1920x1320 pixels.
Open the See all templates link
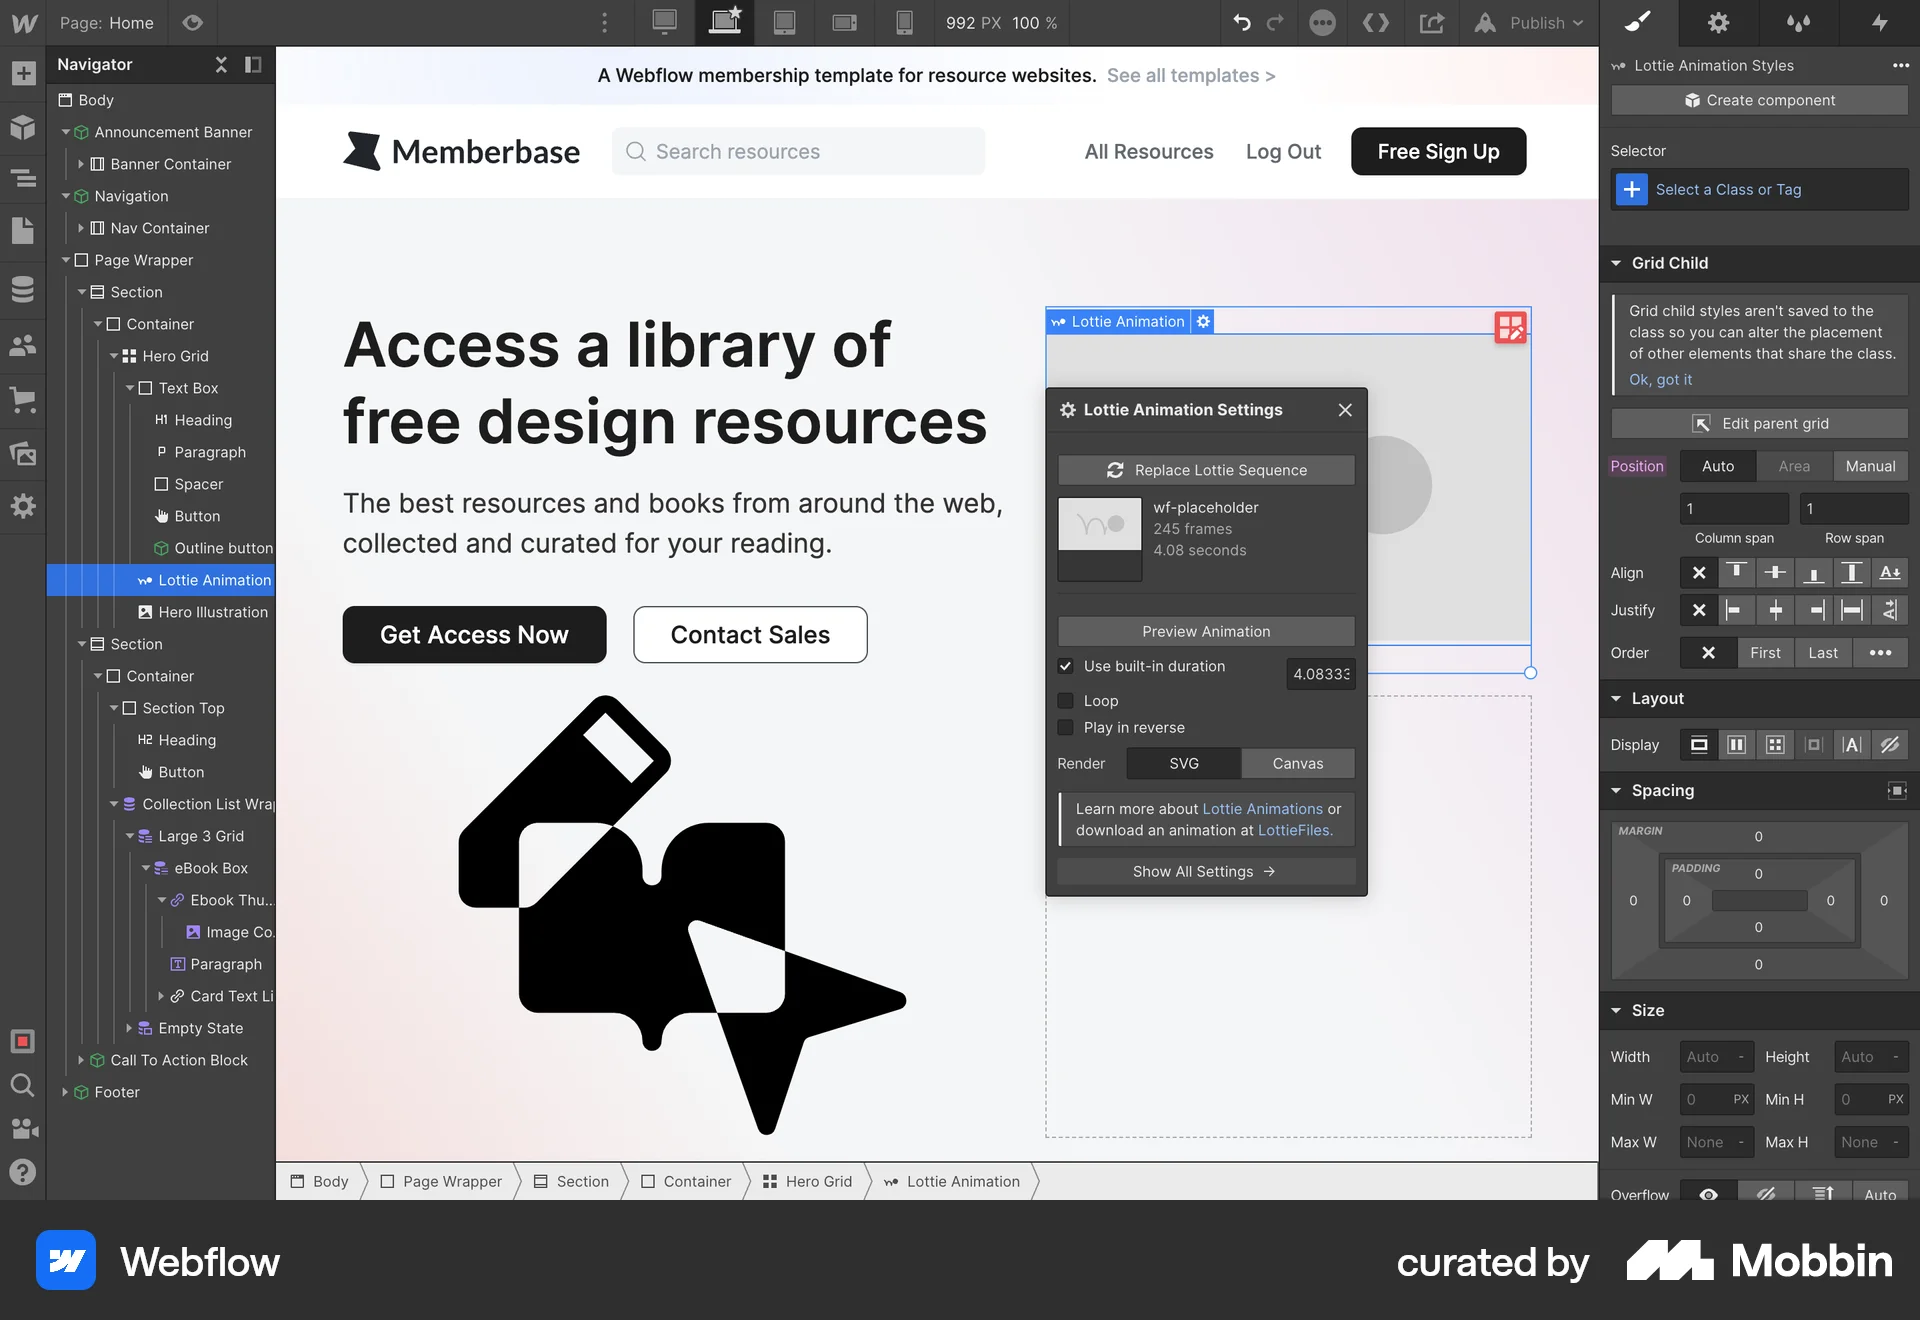point(1190,75)
